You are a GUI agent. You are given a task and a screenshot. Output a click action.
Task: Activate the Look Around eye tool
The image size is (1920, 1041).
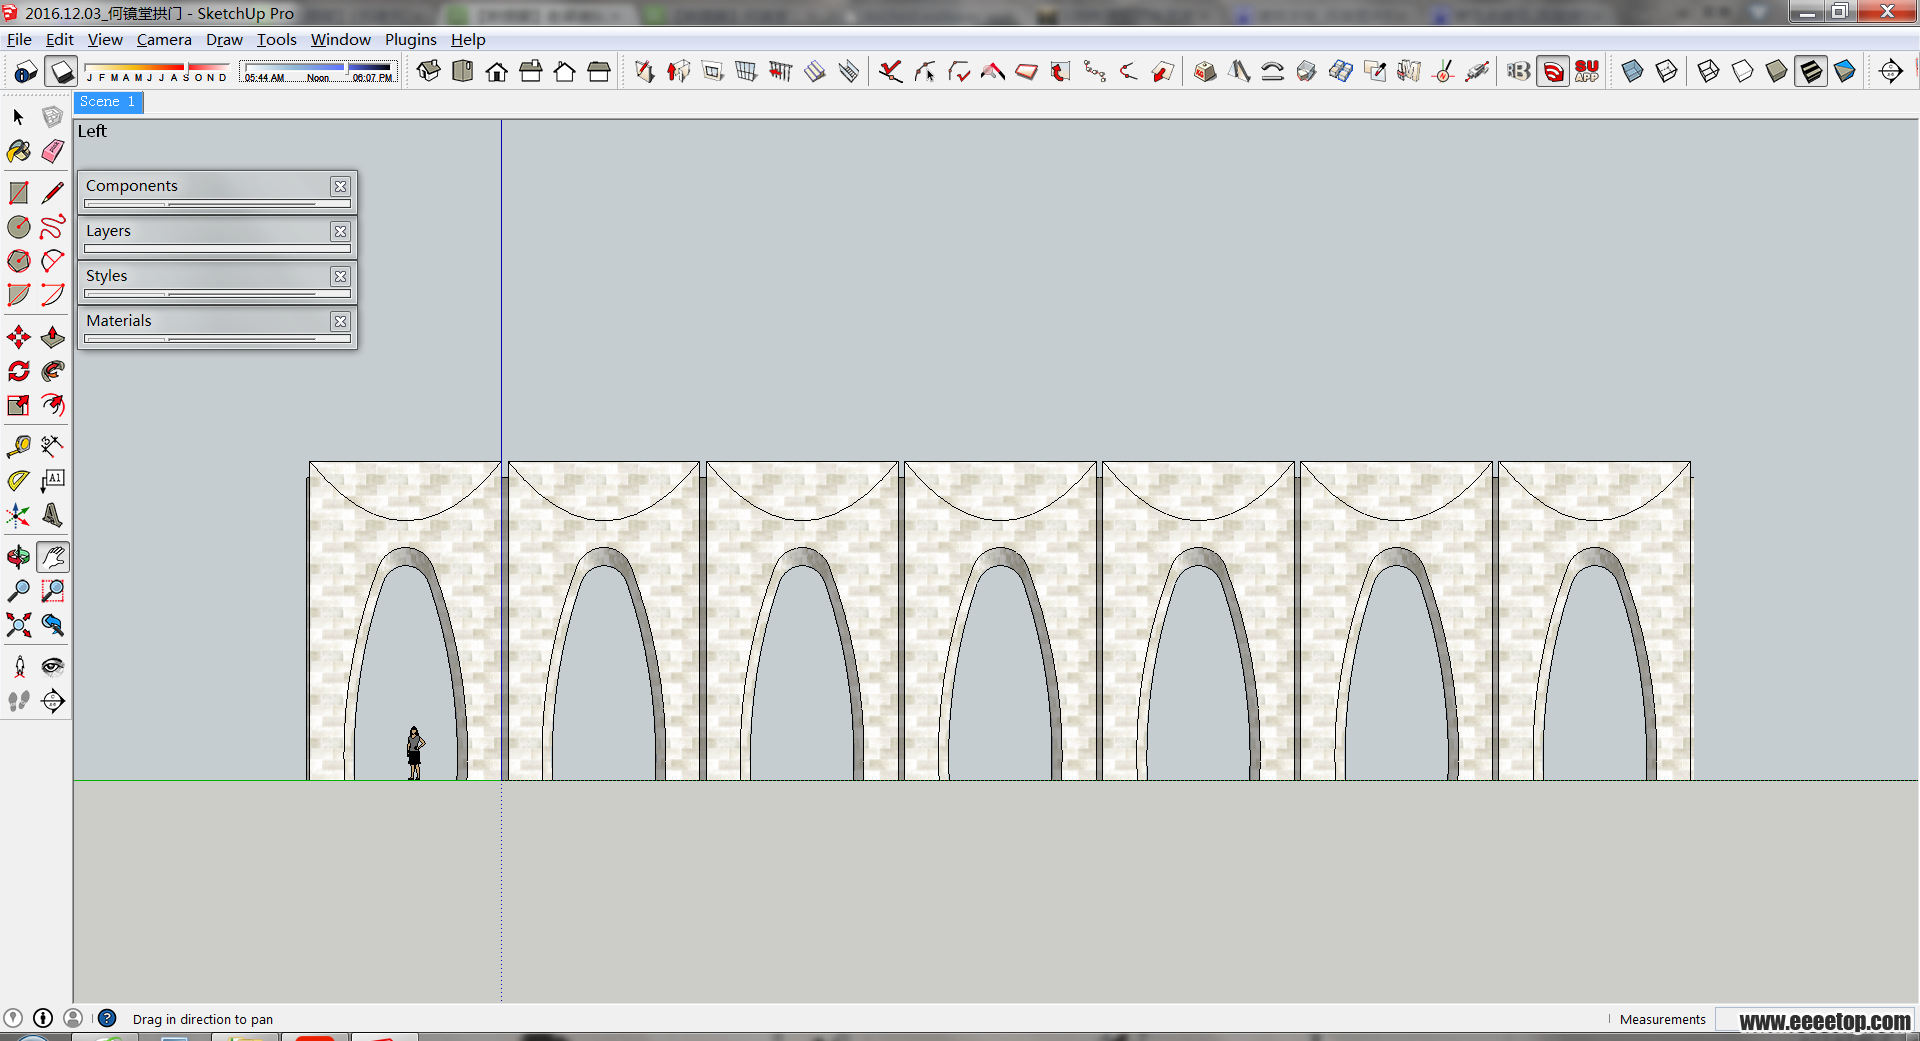click(x=53, y=667)
